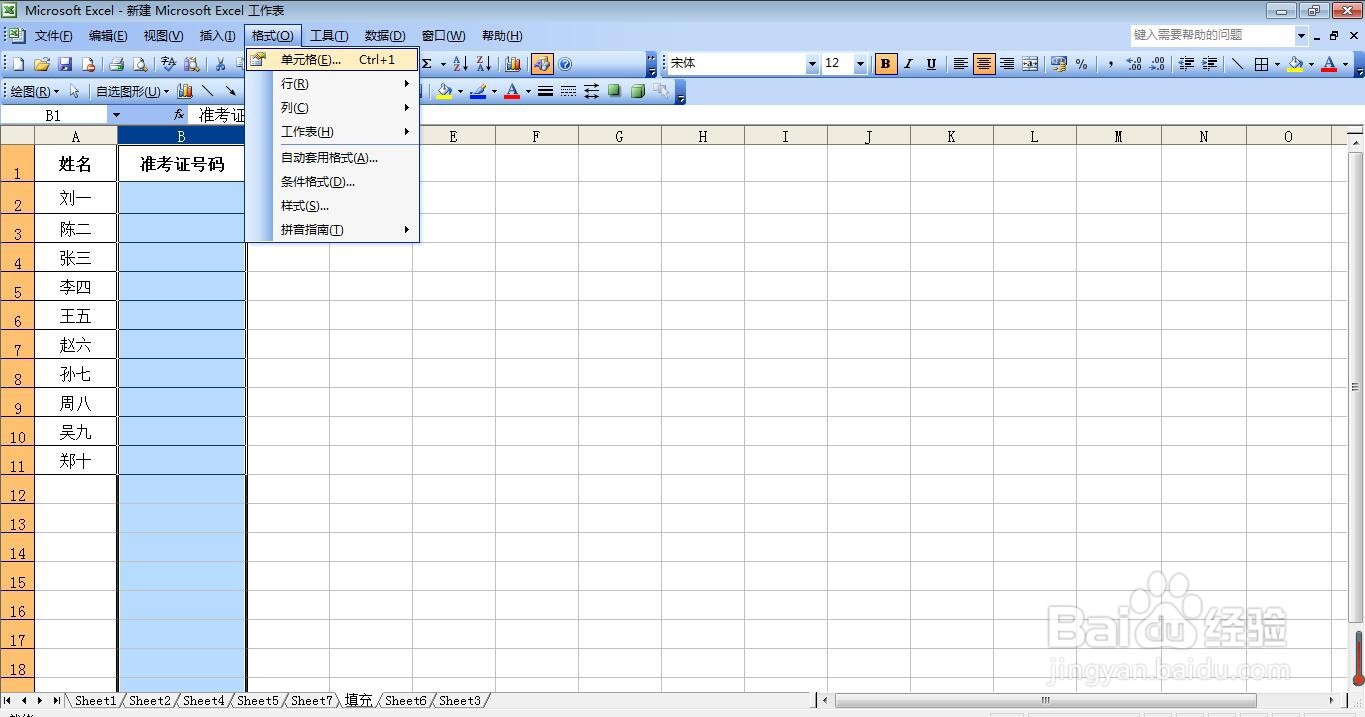Click the Line Color brush swatch in drawing toolbar
The height and width of the screenshot is (717, 1365).
[x=478, y=91]
